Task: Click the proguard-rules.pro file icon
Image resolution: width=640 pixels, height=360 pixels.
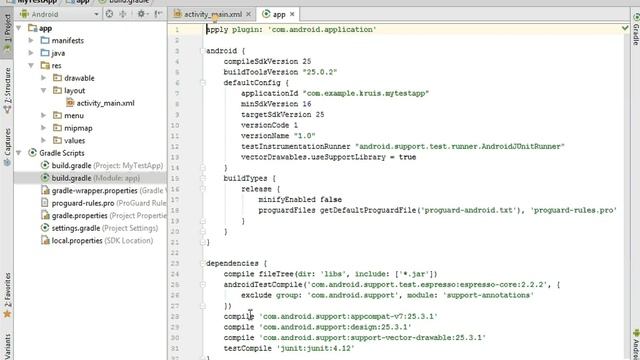Action: tap(45, 203)
